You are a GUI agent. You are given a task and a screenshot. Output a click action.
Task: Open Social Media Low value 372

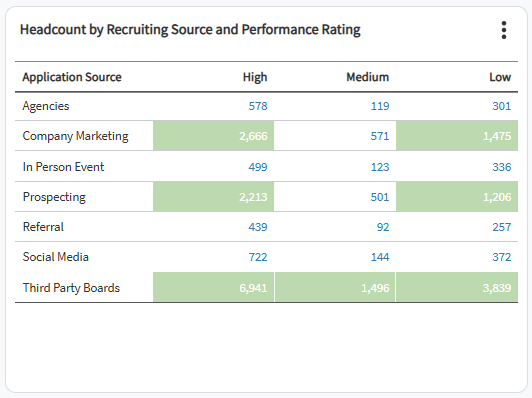[501, 257]
